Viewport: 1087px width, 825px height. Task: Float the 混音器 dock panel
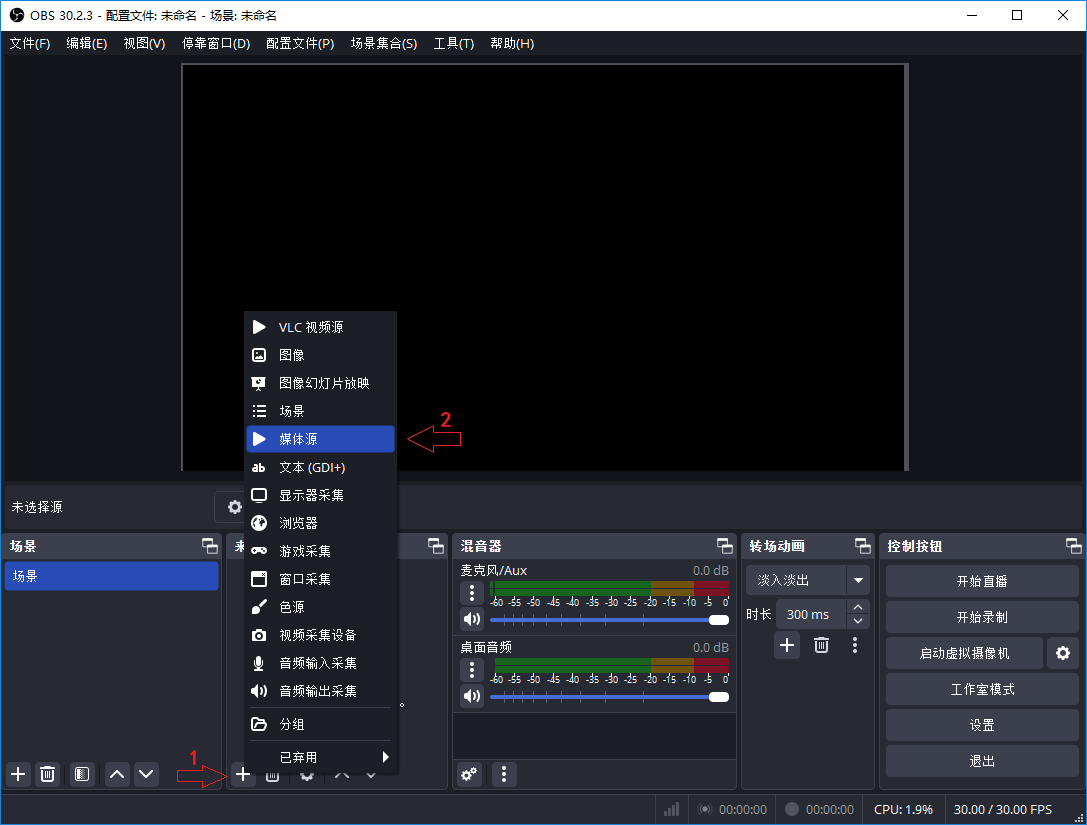[724, 546]
